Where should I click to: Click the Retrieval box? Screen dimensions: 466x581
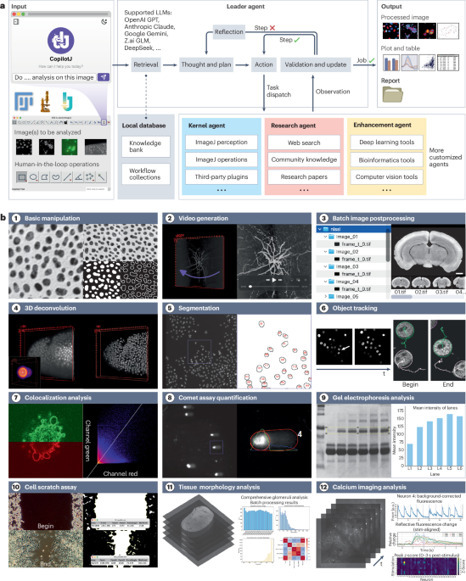pyautogui.click(x=146, y=64)
